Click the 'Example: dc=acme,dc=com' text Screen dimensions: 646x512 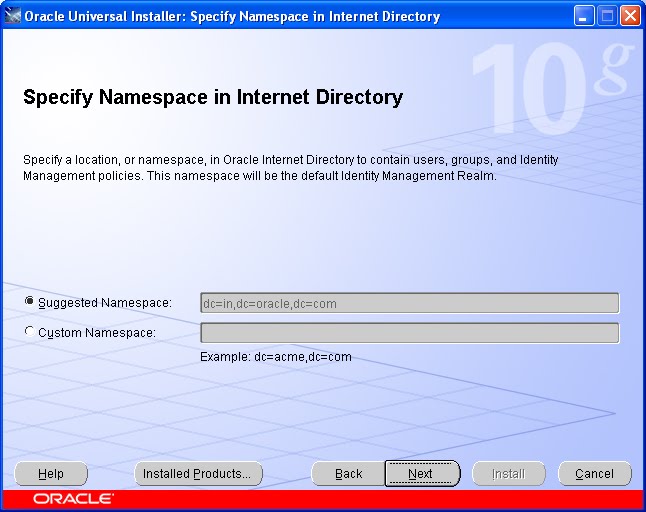pyautogui.click(x=276, y=357)
